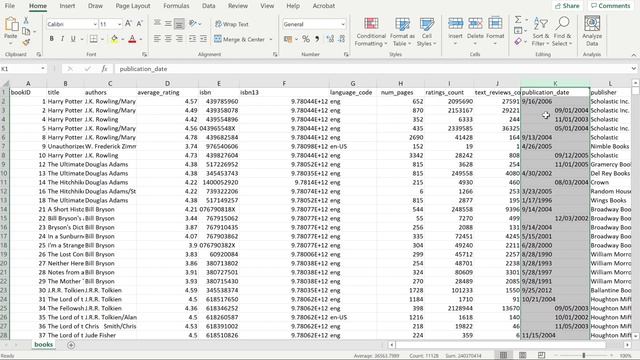Switch to the Formulas tab
The image size is (640, 360).
(x=176, y=6)
